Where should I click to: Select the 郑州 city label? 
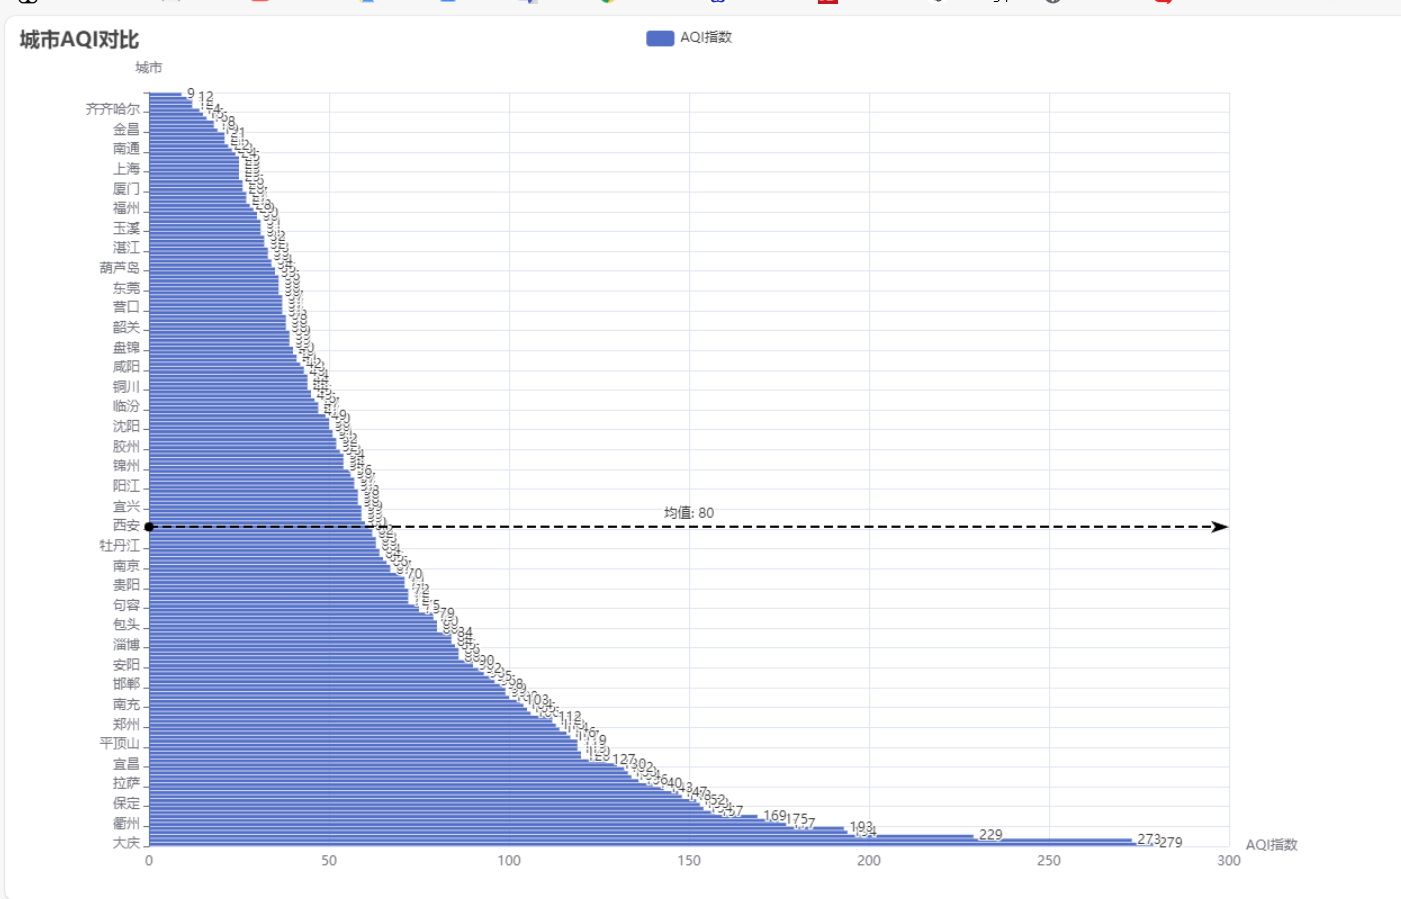127,724
